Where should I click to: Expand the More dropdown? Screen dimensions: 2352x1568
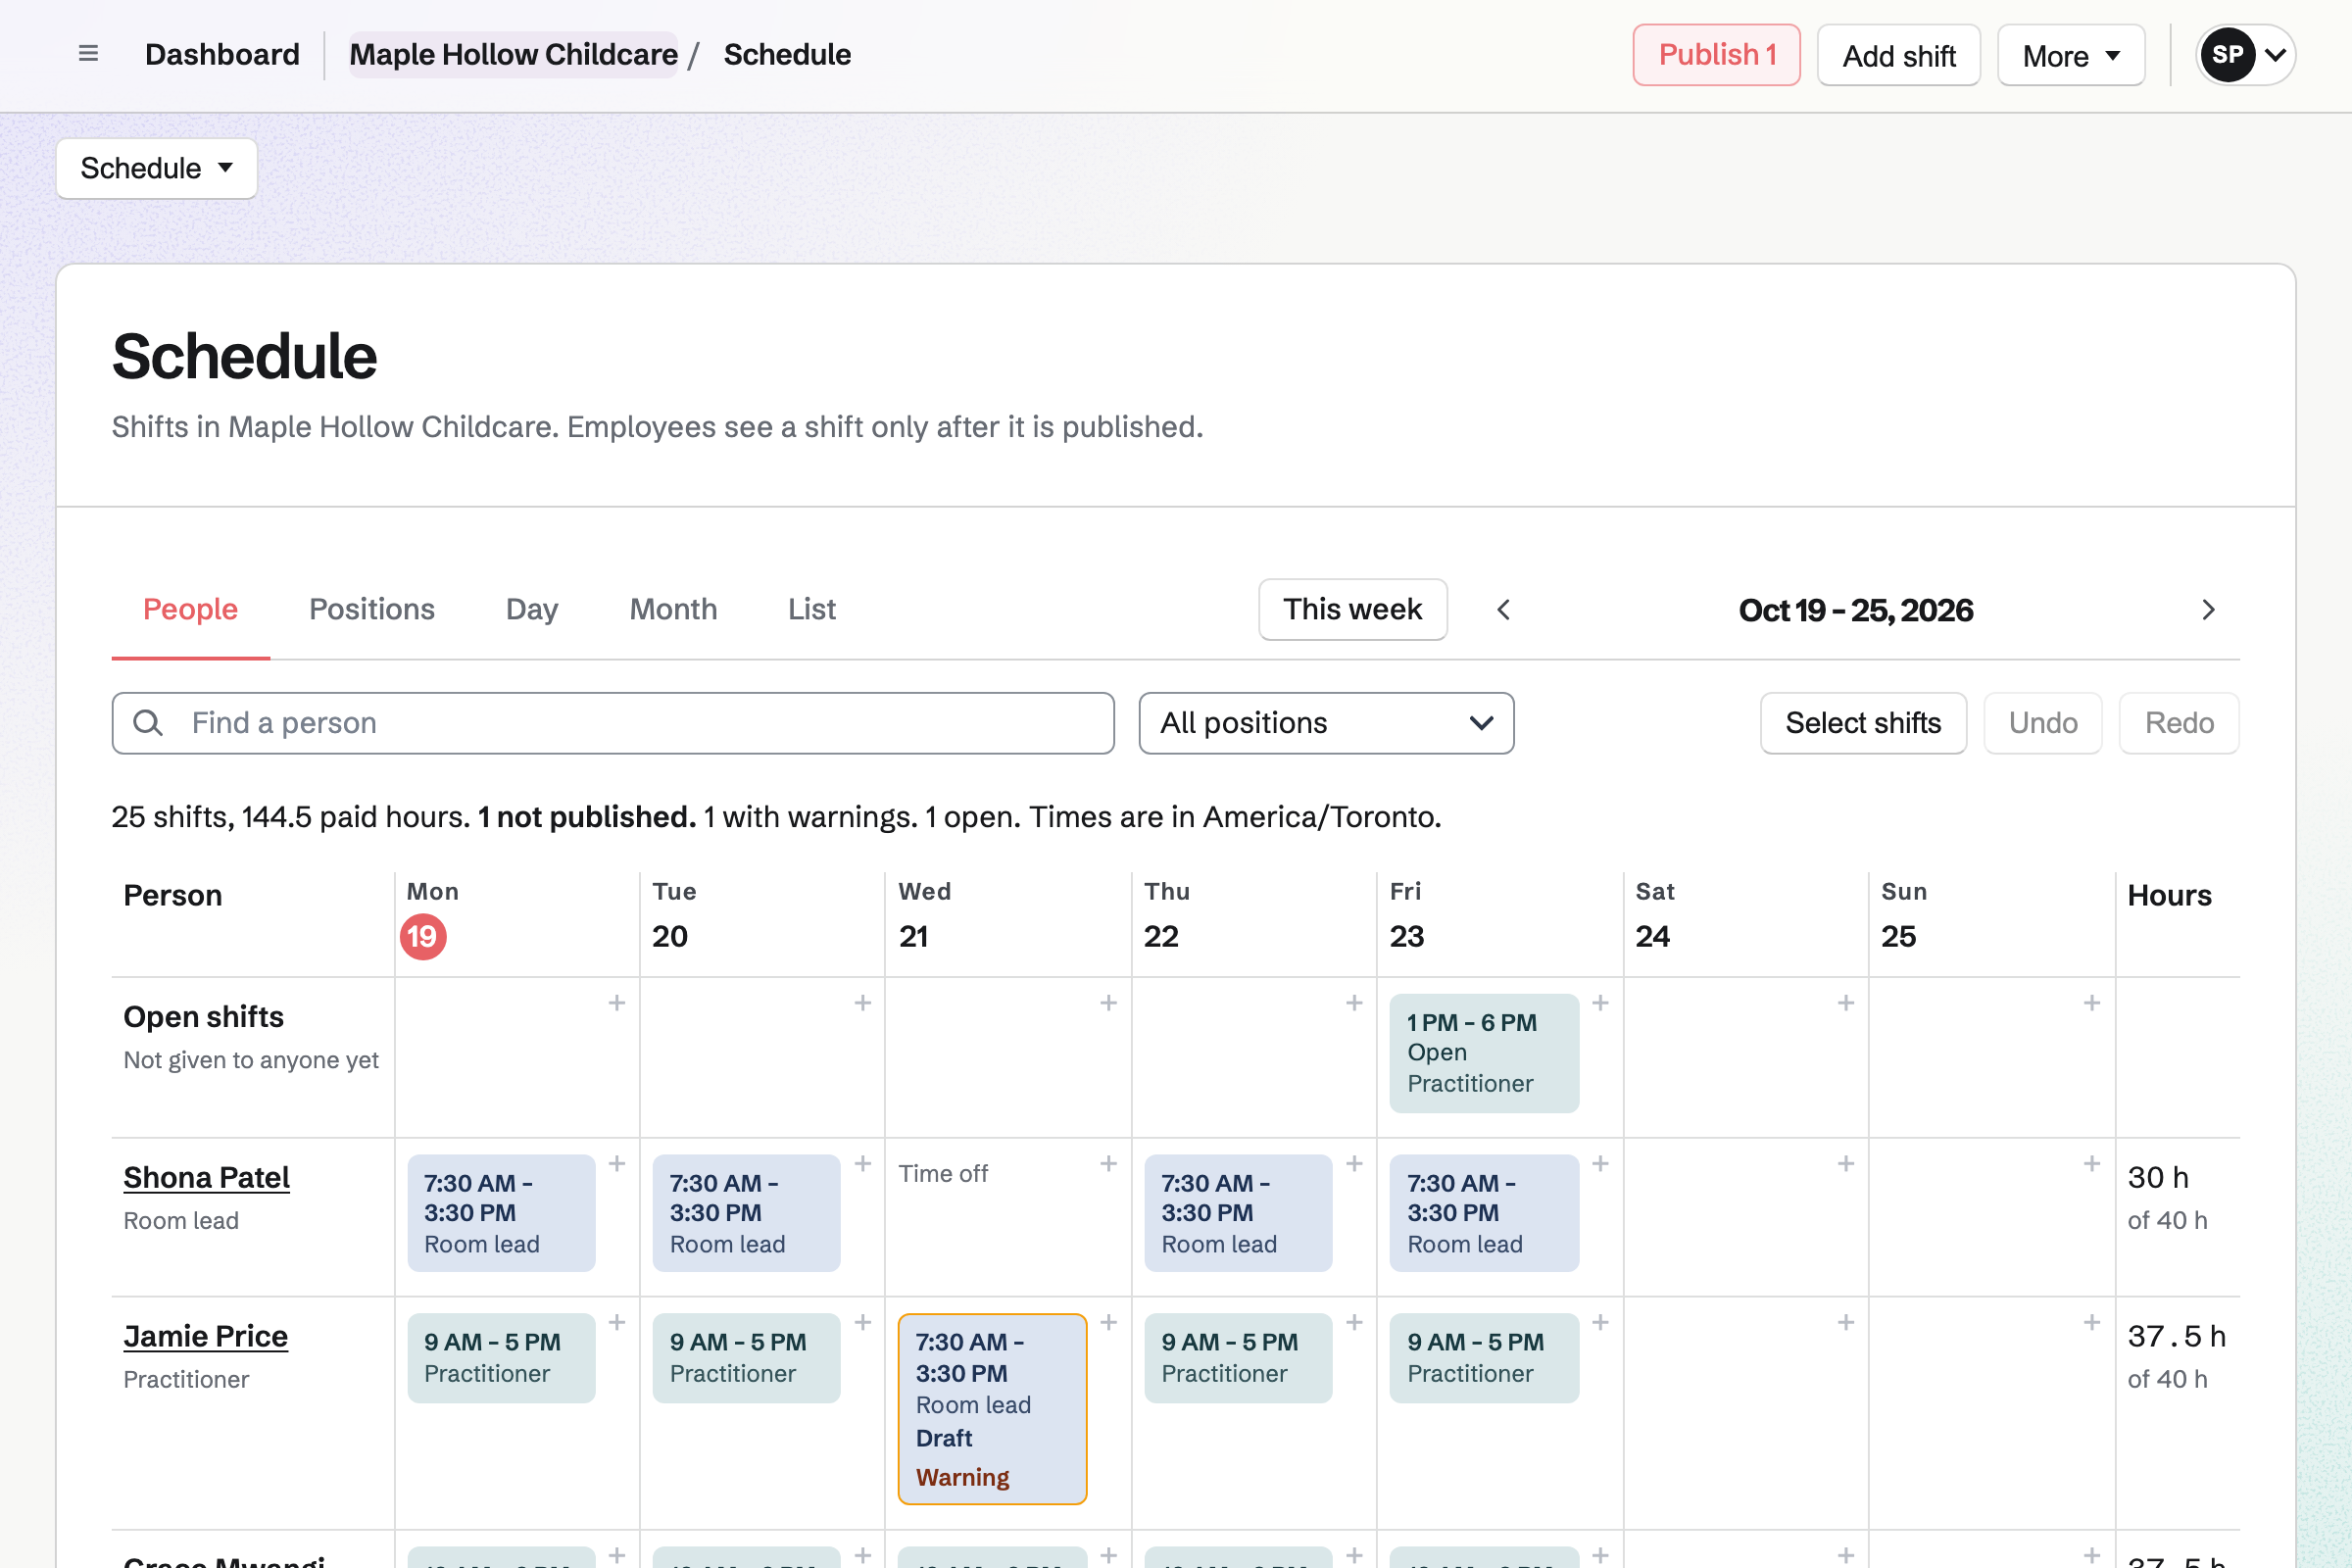point(2071,55)
